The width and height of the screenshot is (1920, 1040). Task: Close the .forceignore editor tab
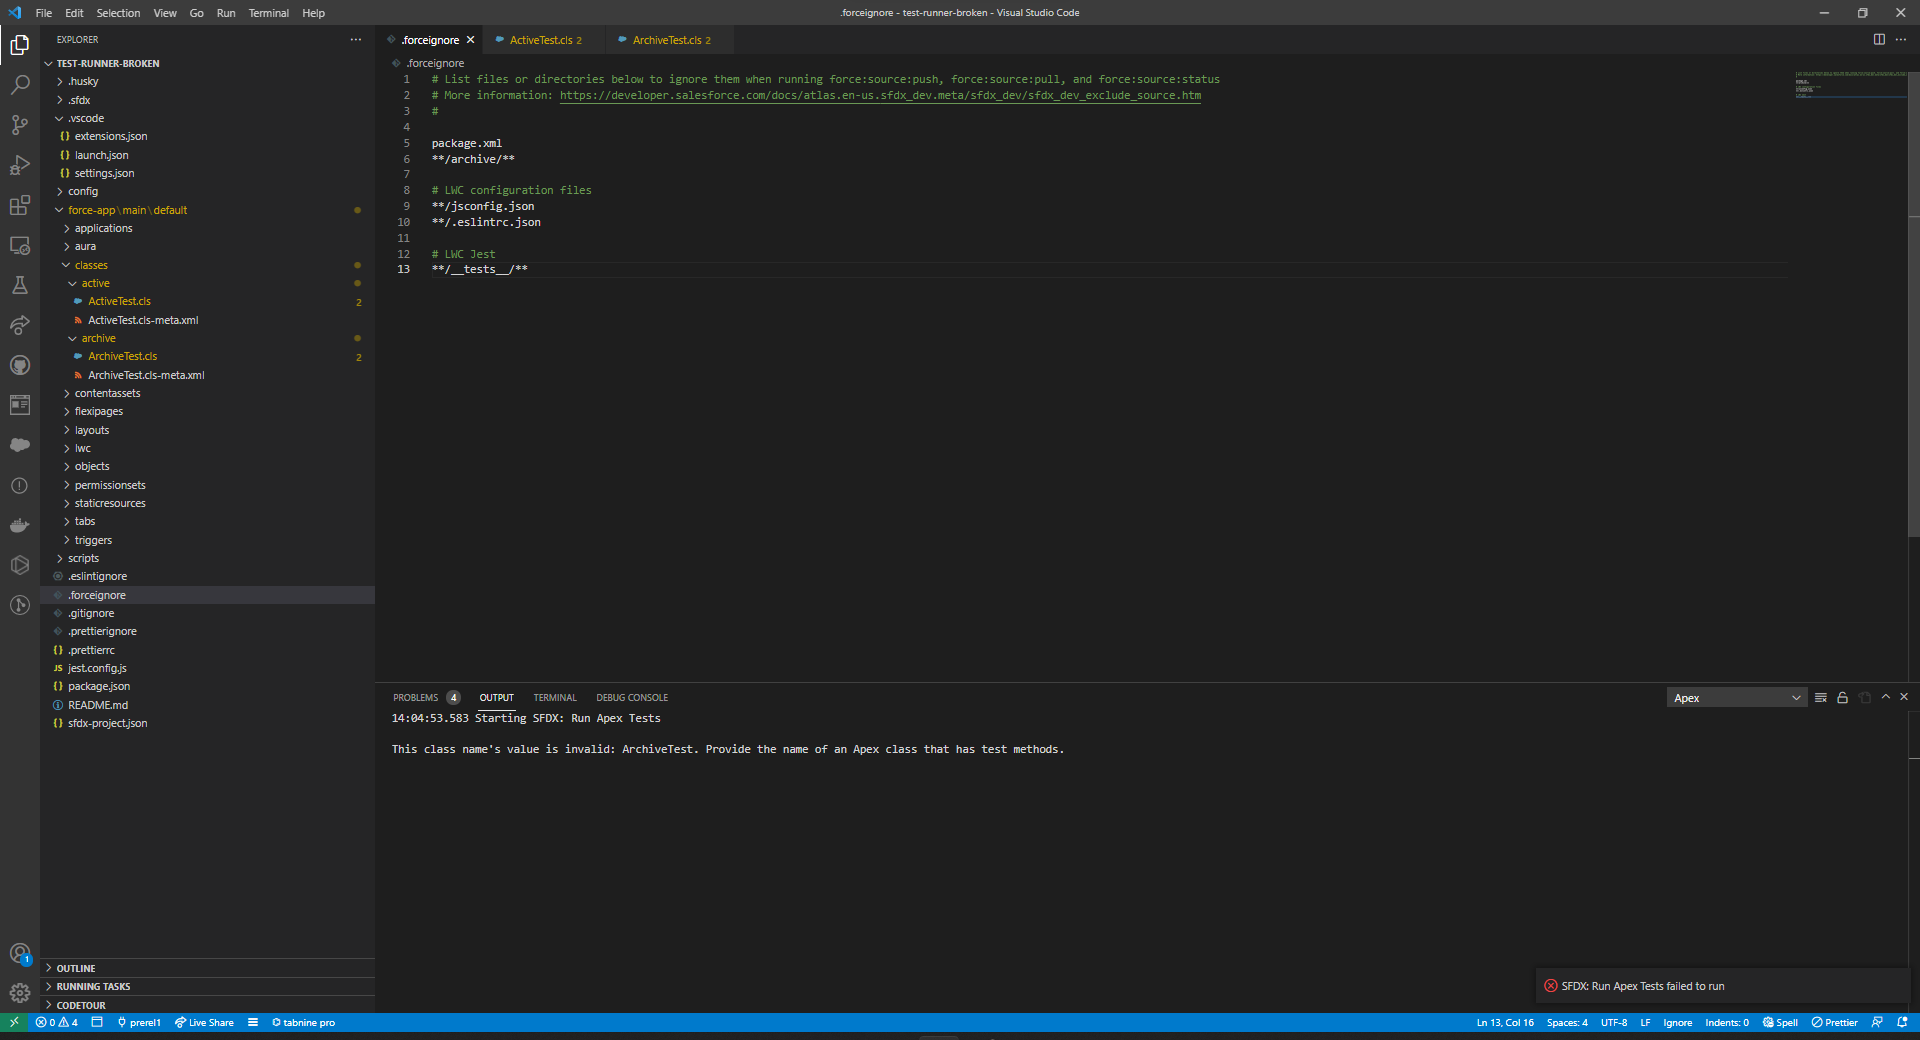click(470, 40)
